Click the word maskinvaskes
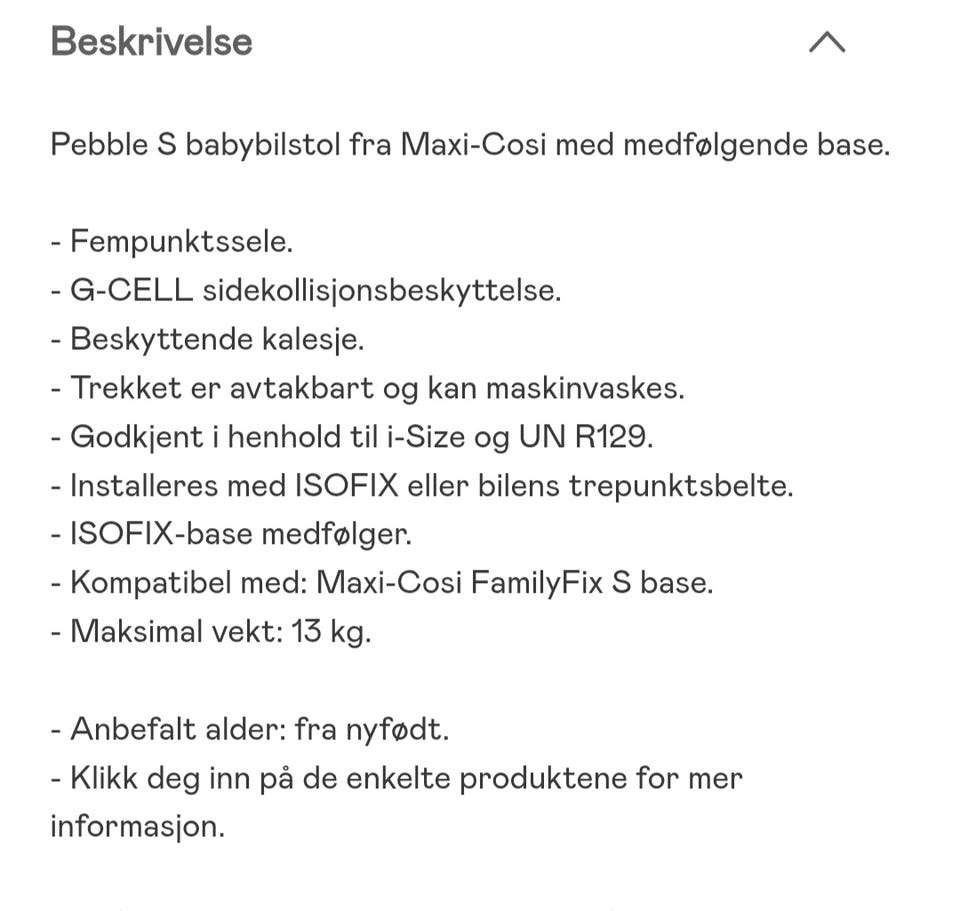 pyautogui.click(x=585, y=389)
